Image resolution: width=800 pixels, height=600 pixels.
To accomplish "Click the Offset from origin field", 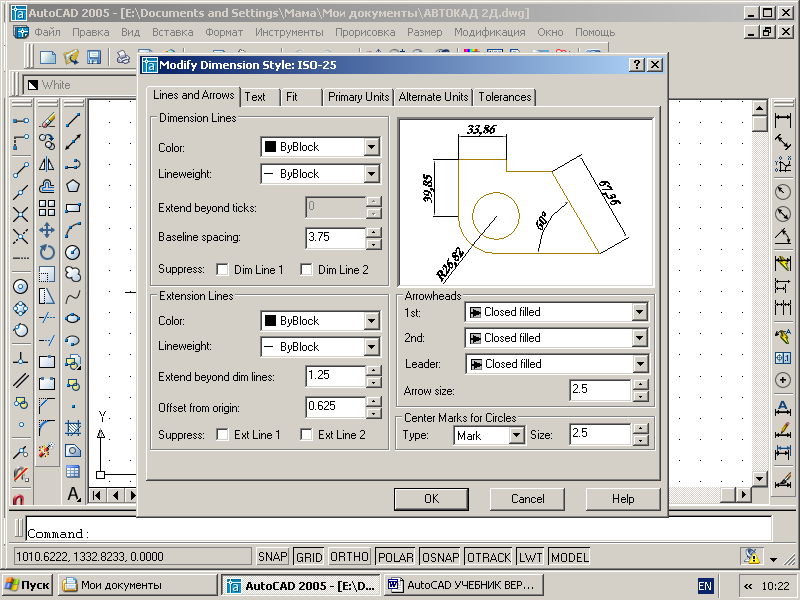I will click(335, 407).
